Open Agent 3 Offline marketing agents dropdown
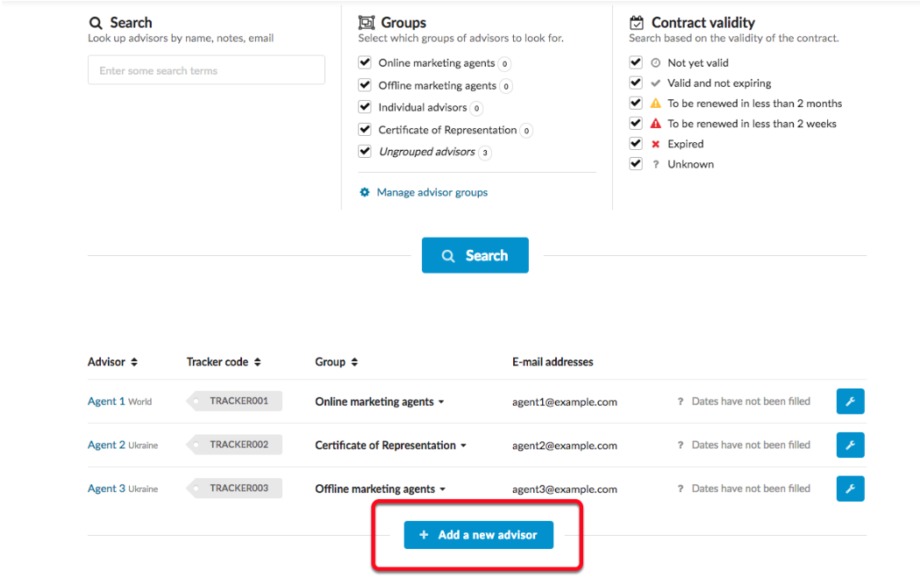This screenshot has width=920, height=584. 442,490
